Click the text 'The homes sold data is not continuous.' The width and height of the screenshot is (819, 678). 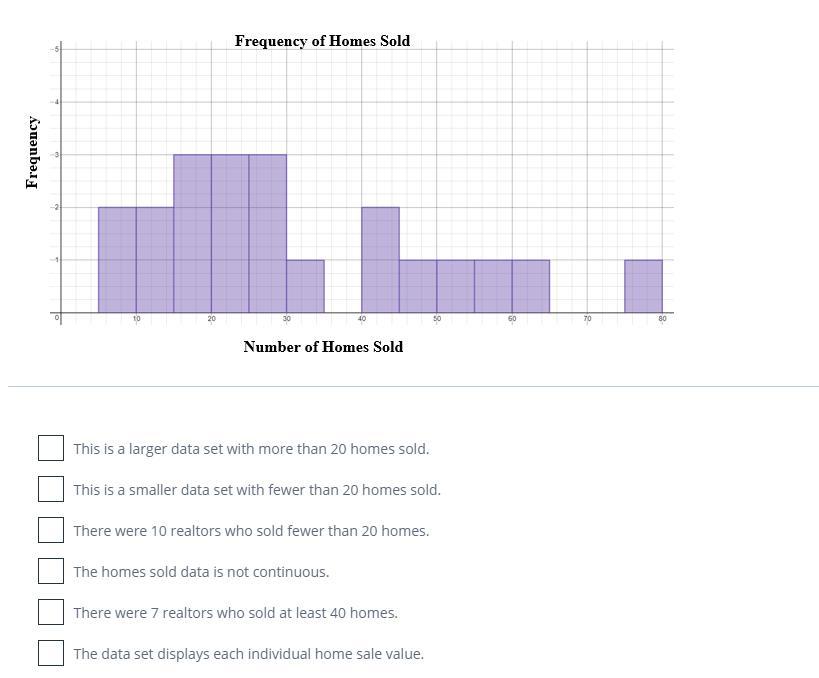(201, 572)
